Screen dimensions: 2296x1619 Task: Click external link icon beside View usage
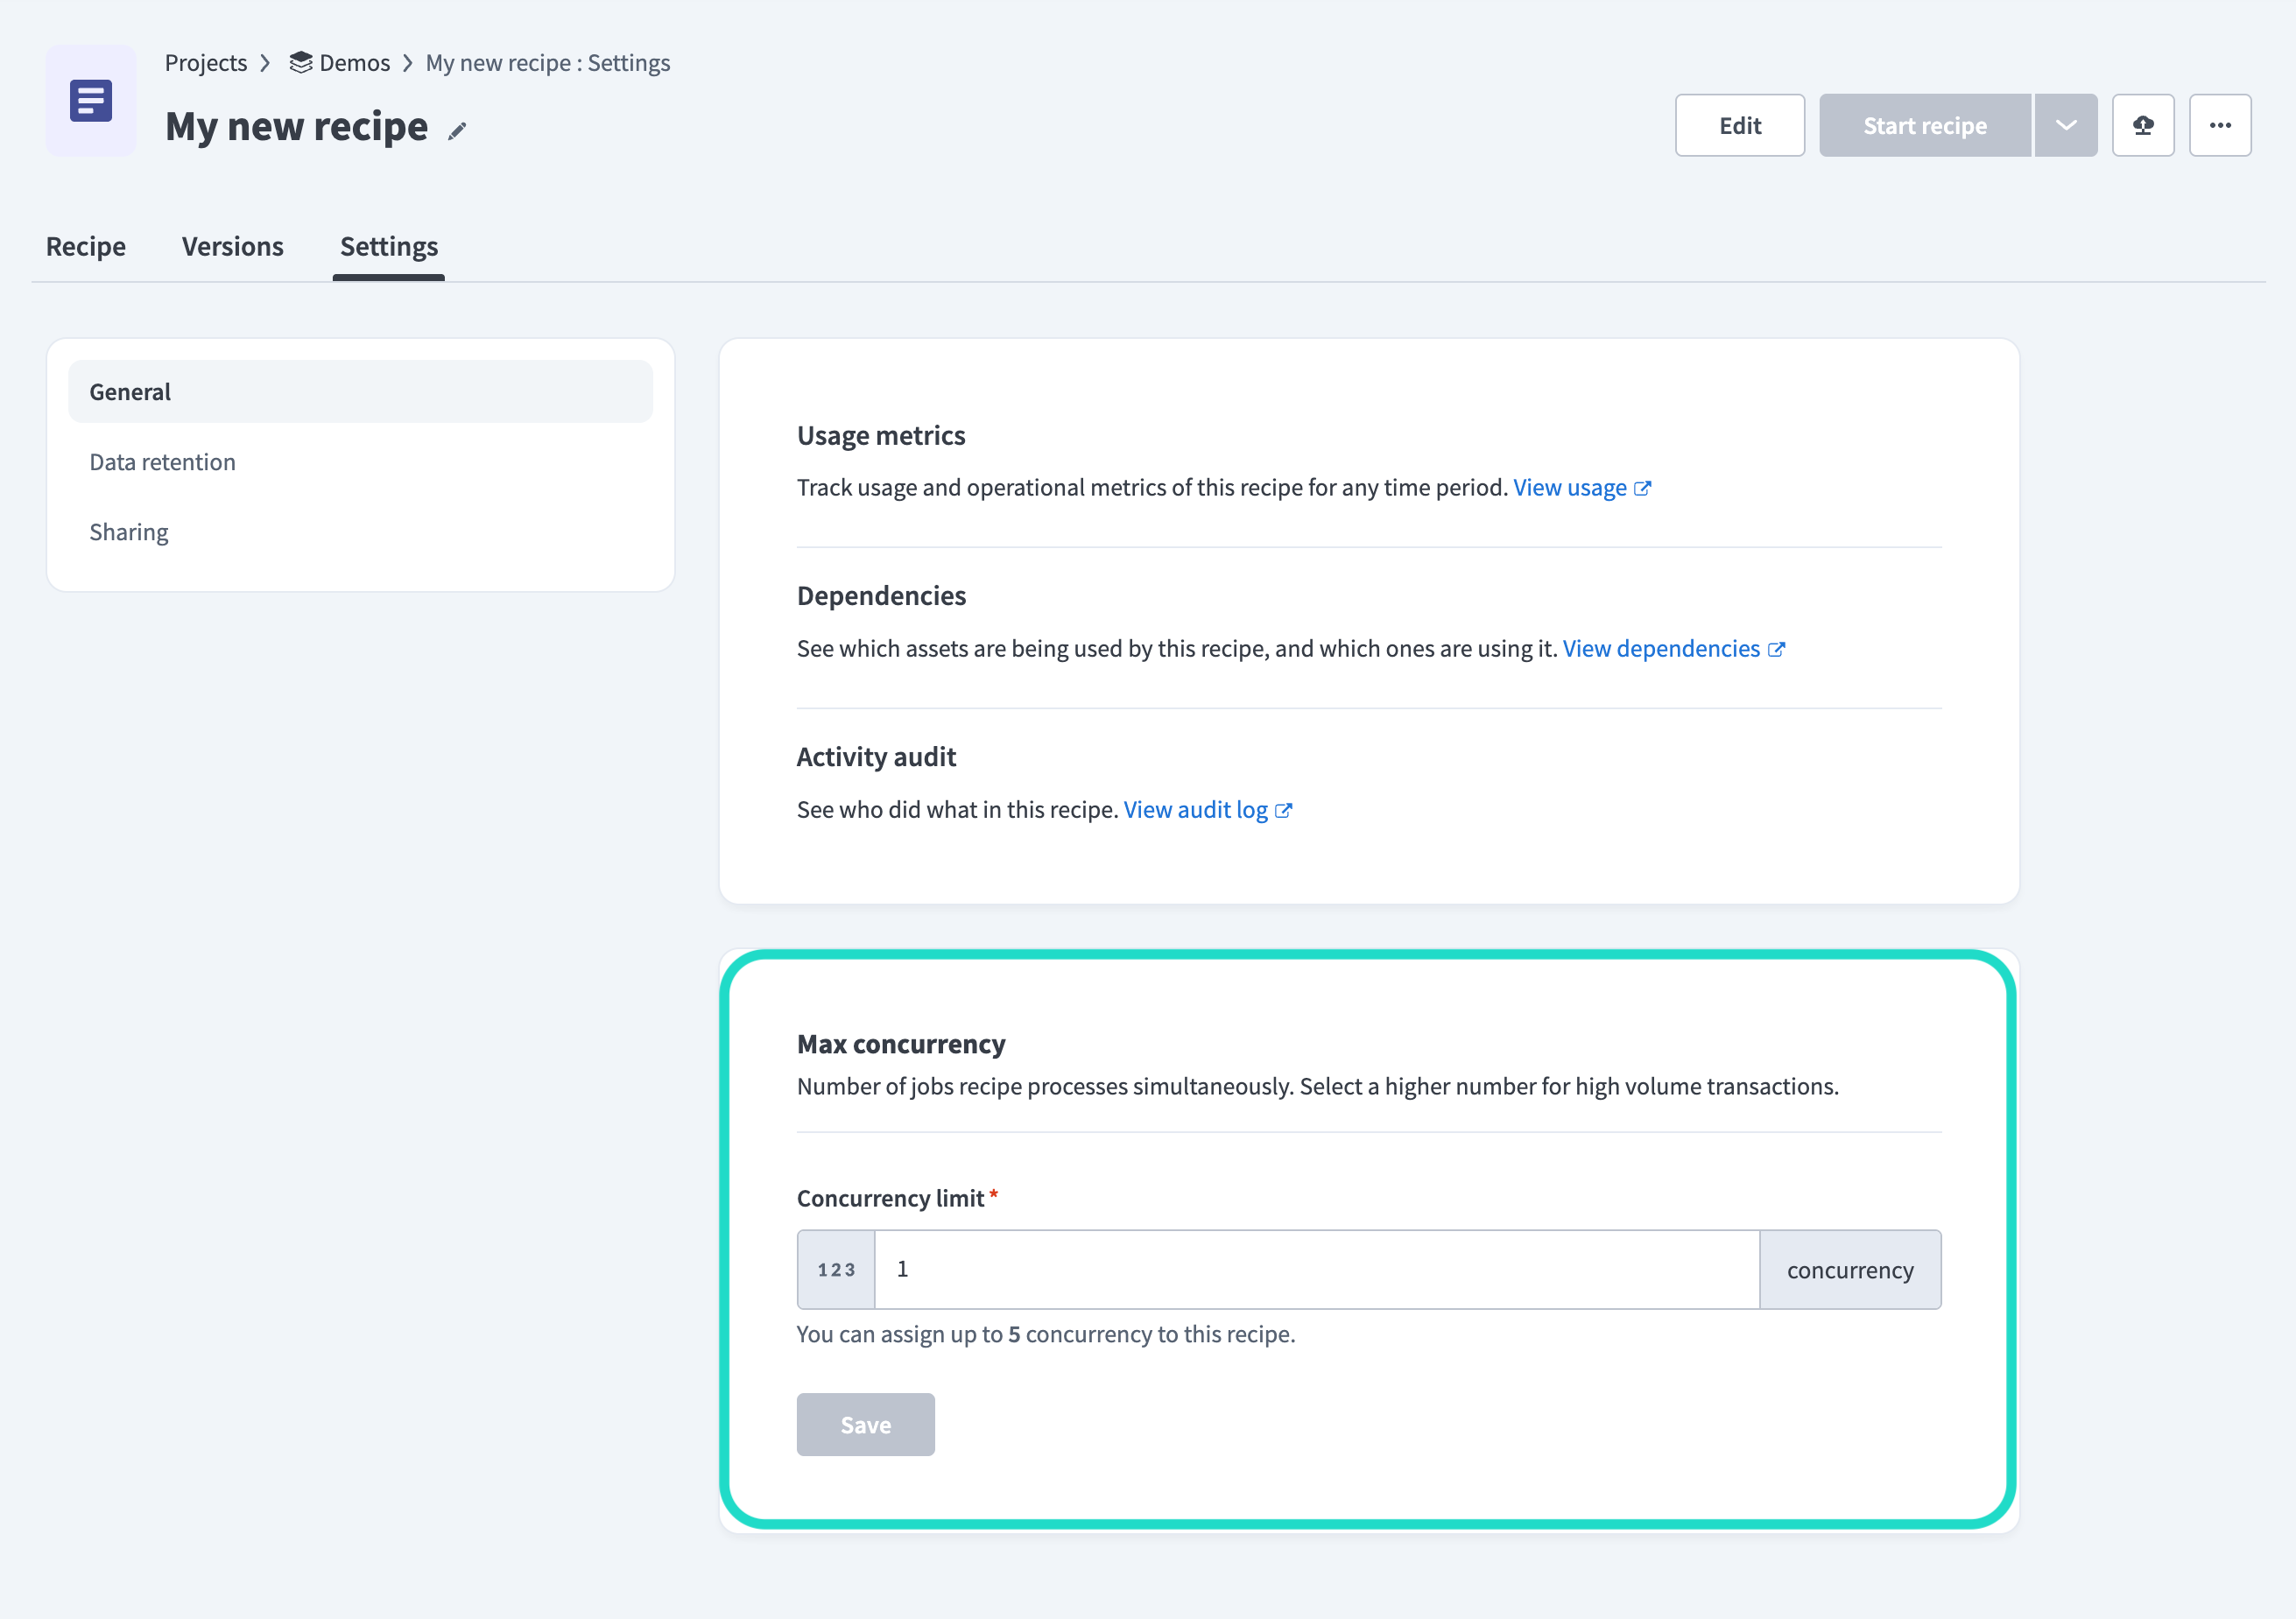(x=1642, y=488)
